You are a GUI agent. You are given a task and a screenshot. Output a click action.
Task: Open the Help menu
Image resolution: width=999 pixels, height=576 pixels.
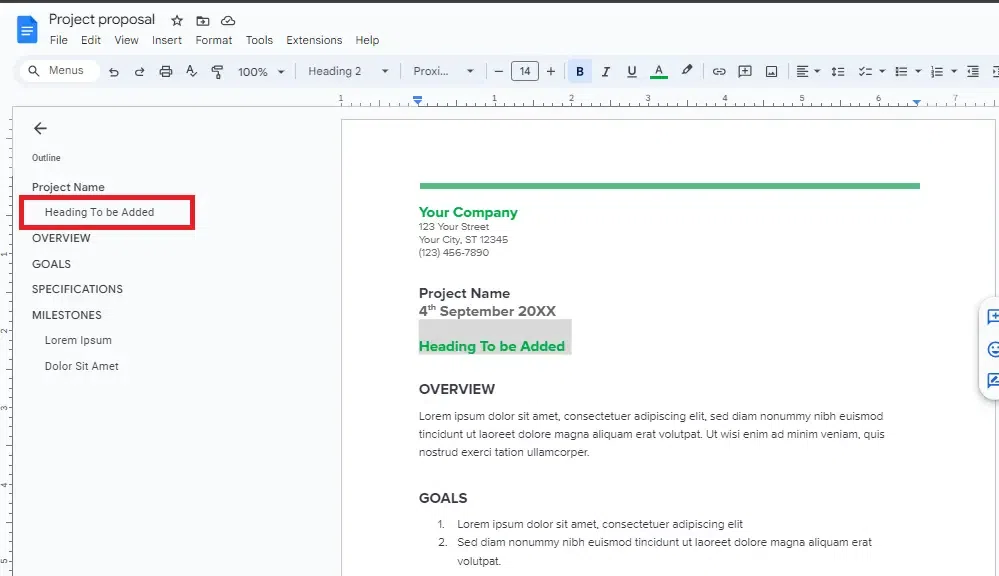pyautogui.click(x=367, y=40)
